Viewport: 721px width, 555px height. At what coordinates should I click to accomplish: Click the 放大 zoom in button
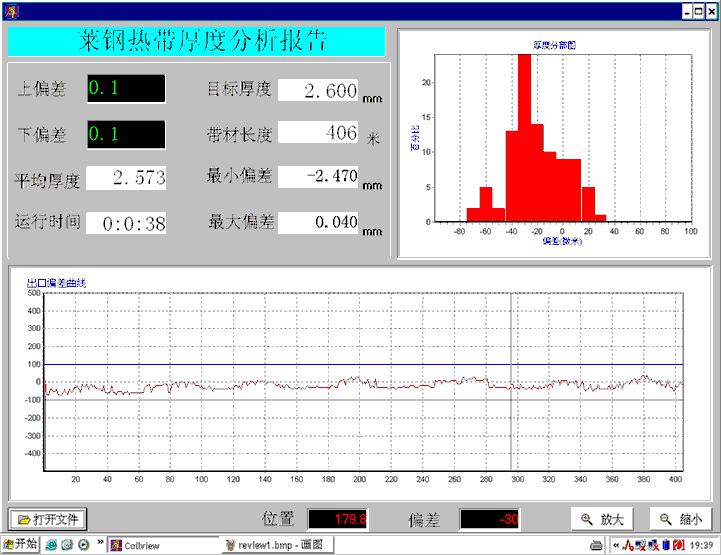(602, 519)
